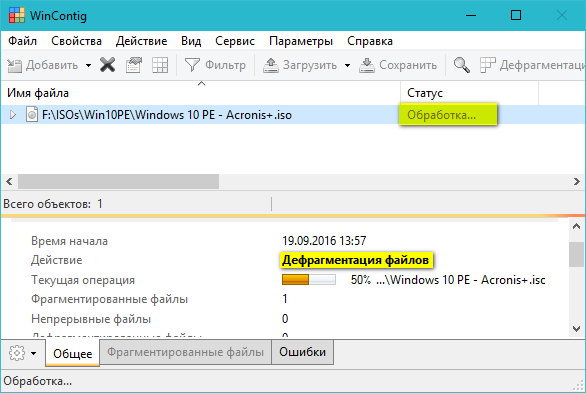Open file properties icon in toolbar
Image resolution: width=586 pixels, height=393 pixels.
[x=134, y=65]
